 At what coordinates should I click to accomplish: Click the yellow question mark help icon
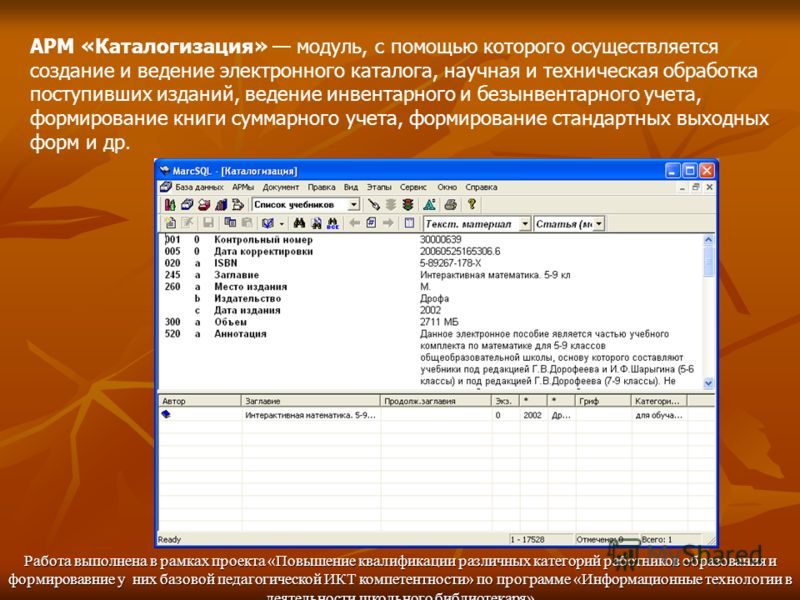tap(471, 205)
